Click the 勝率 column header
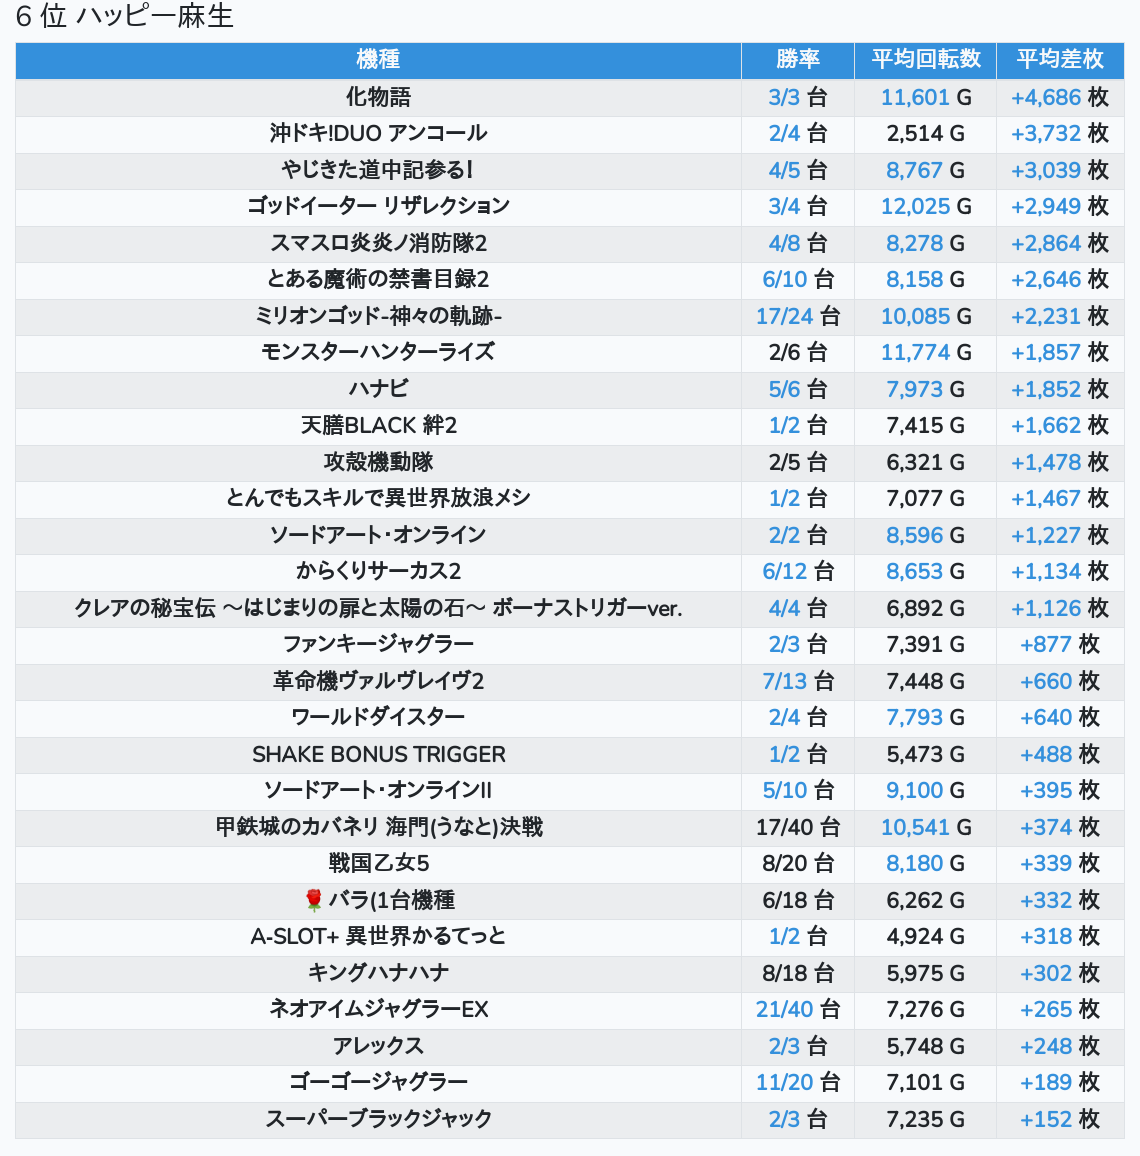The height and width of the screenshot is (1156, 1140). coord(798,60)
